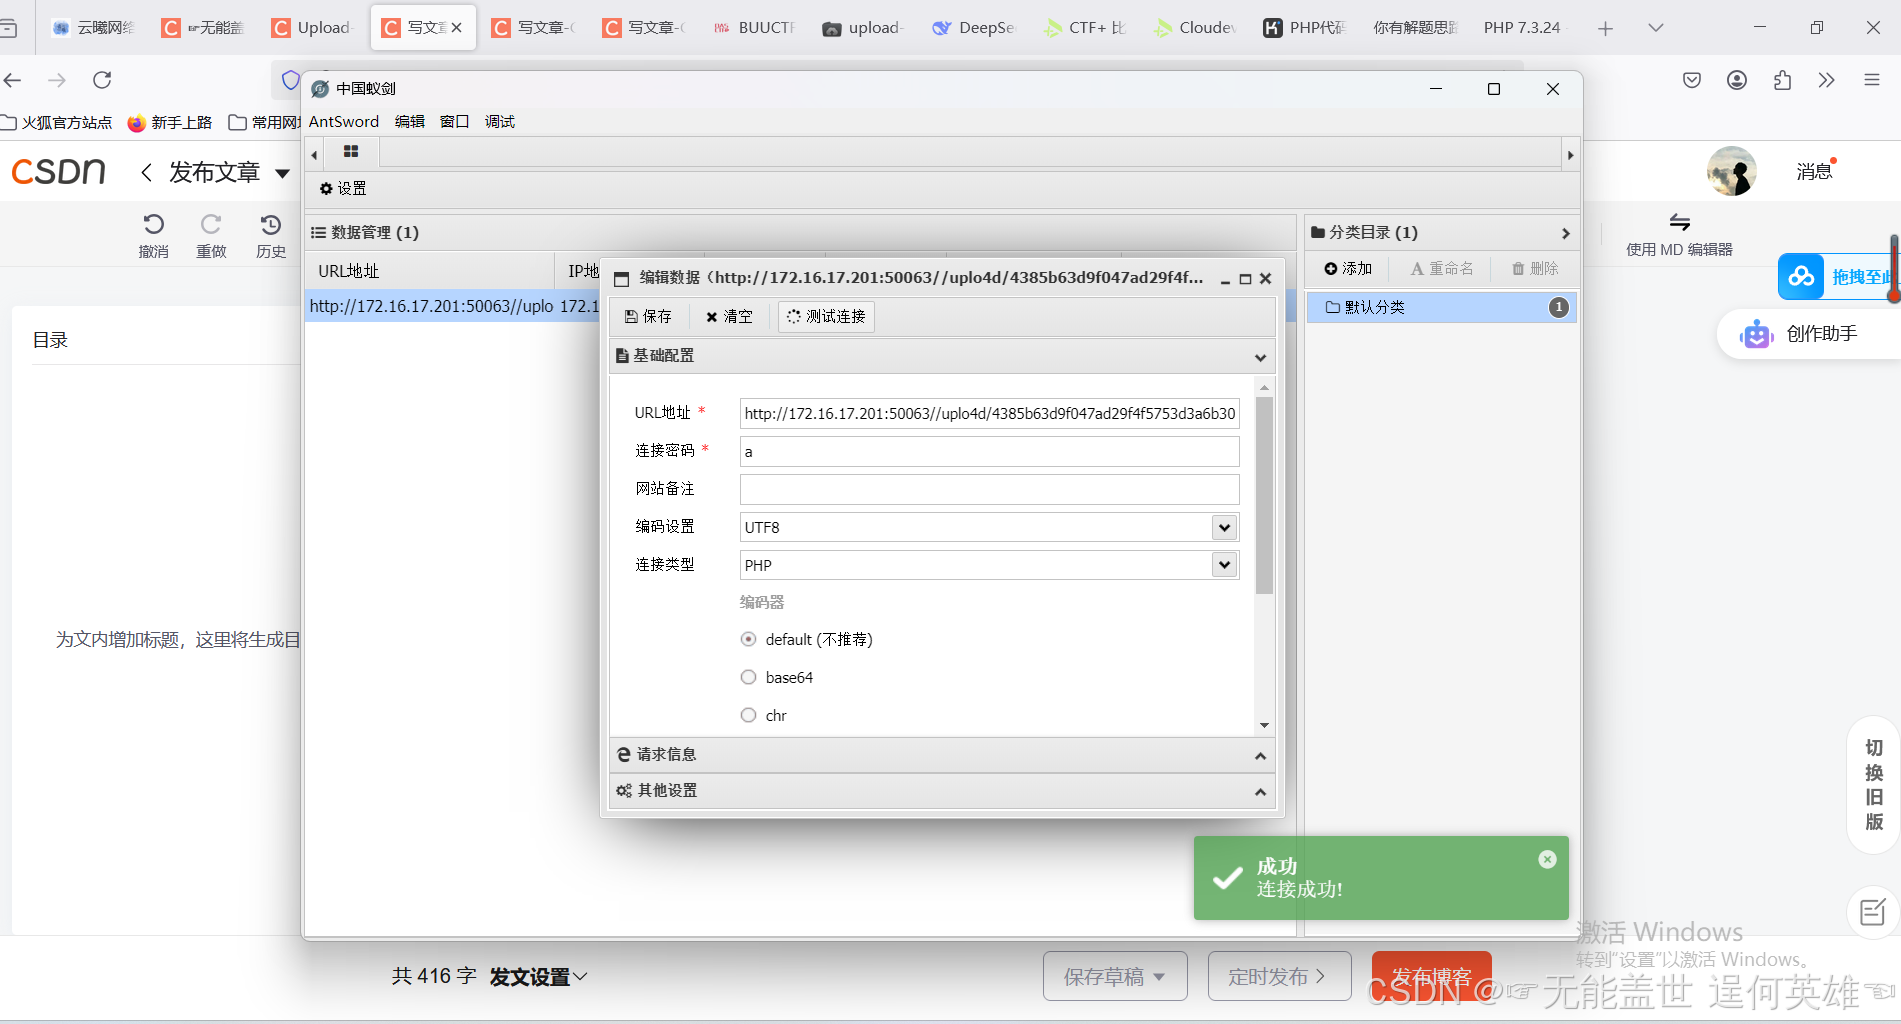This screenshot has height=1024, width=1901.
Task: Expand 发文设置 publishing settings
Action: 538,976
